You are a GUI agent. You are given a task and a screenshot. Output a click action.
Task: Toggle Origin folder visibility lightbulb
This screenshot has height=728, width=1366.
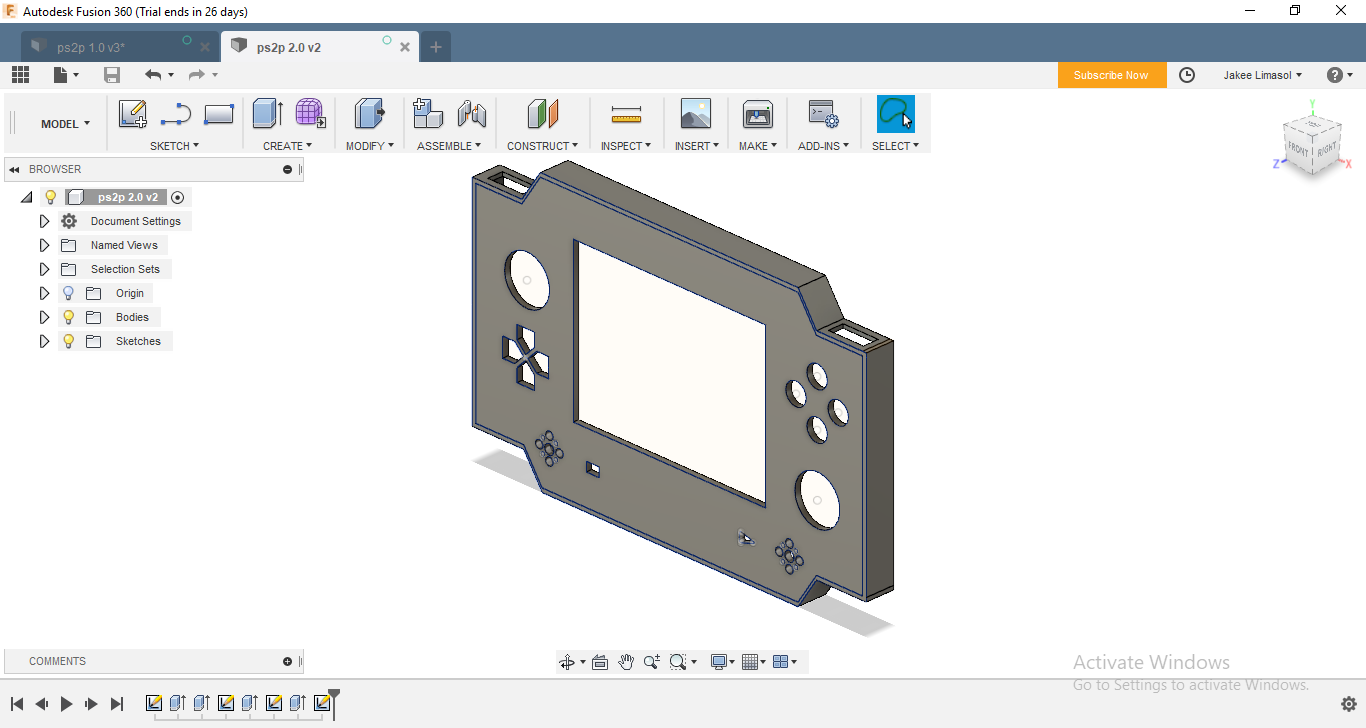coord(68,293)
